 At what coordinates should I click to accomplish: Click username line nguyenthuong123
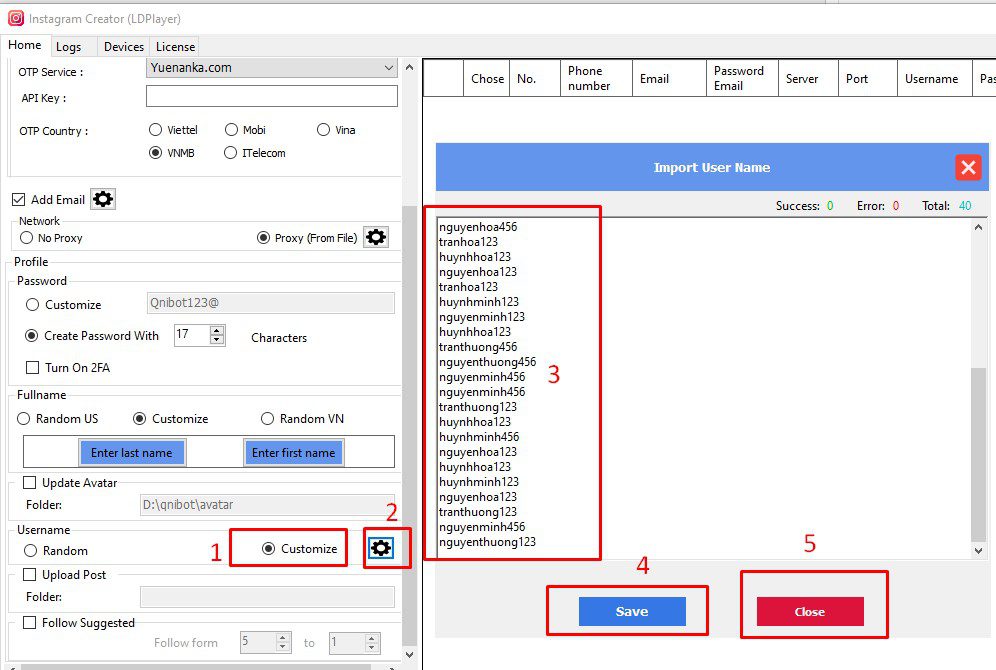click(487, 542)
